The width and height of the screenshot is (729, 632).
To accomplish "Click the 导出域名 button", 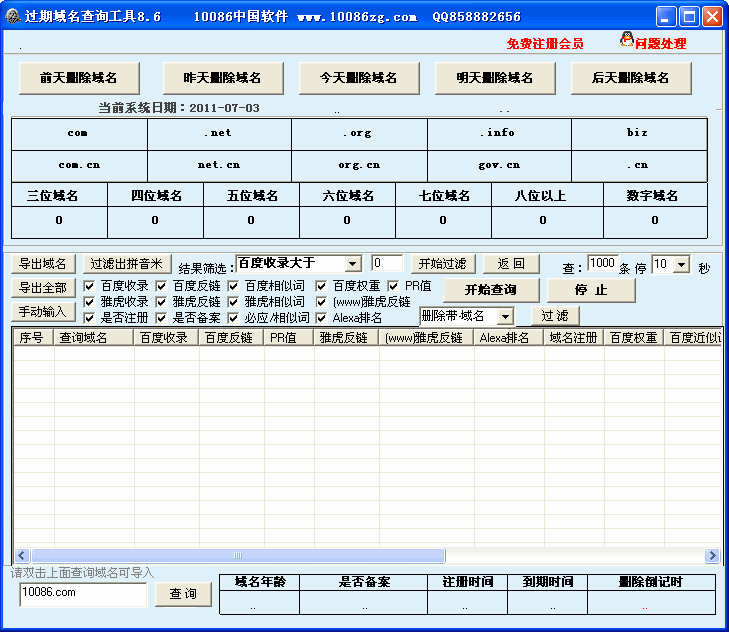I will pyautogui.click(x=43, y=264).
